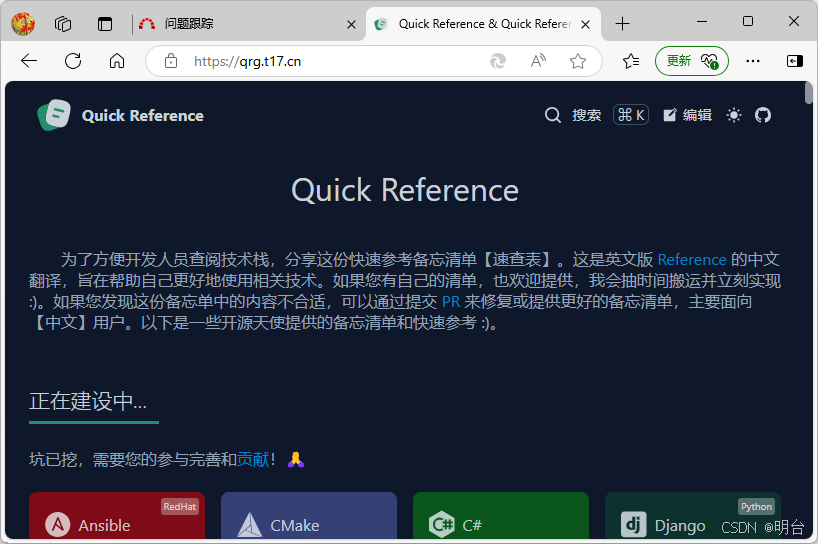Reload the current page

click(x=73, y=61)
